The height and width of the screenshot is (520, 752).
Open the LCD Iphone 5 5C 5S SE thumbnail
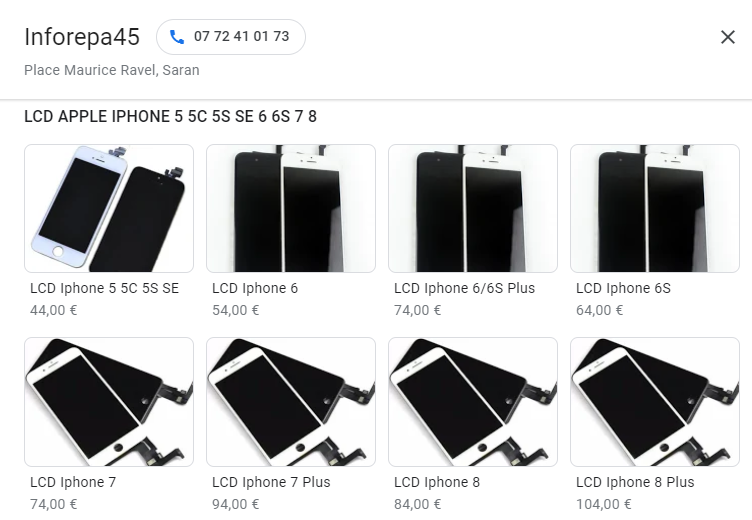pyautogui.click(x=109, y=208)
